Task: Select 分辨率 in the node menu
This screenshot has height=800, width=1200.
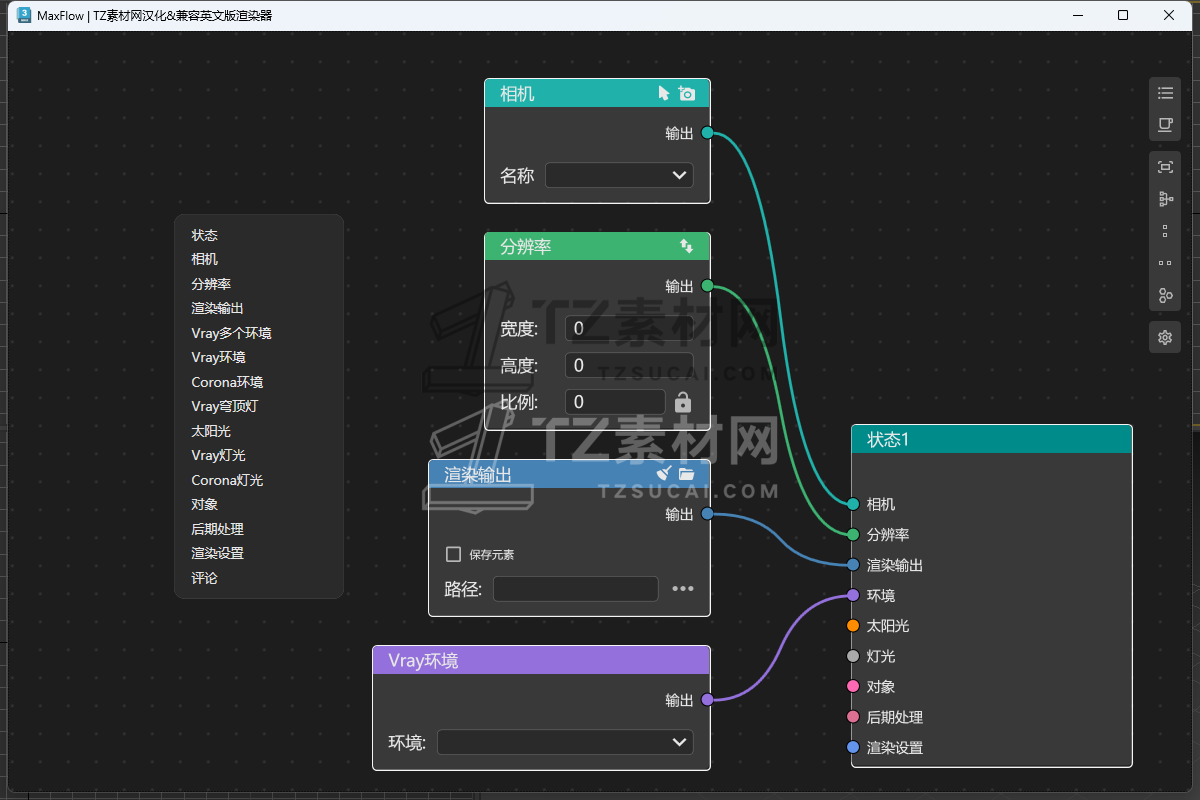Action: (211, 284)
